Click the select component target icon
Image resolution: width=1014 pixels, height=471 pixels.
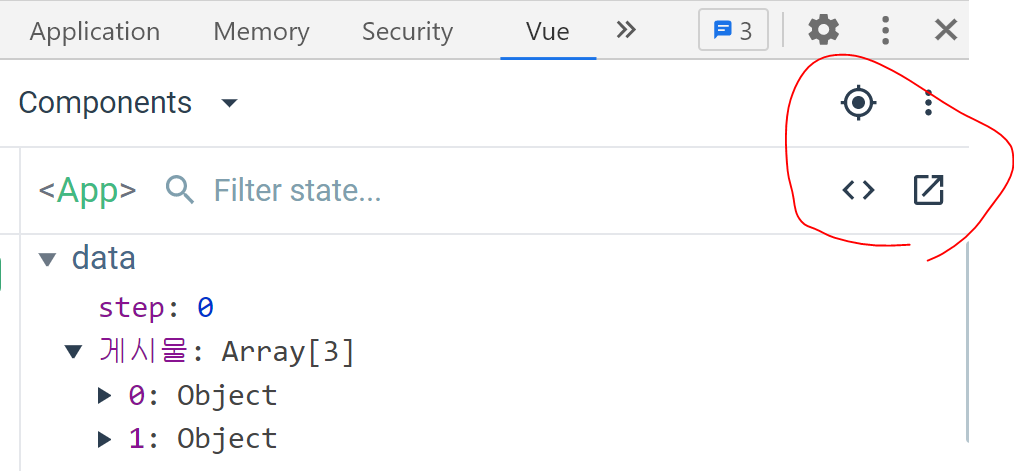click(858, 103)
